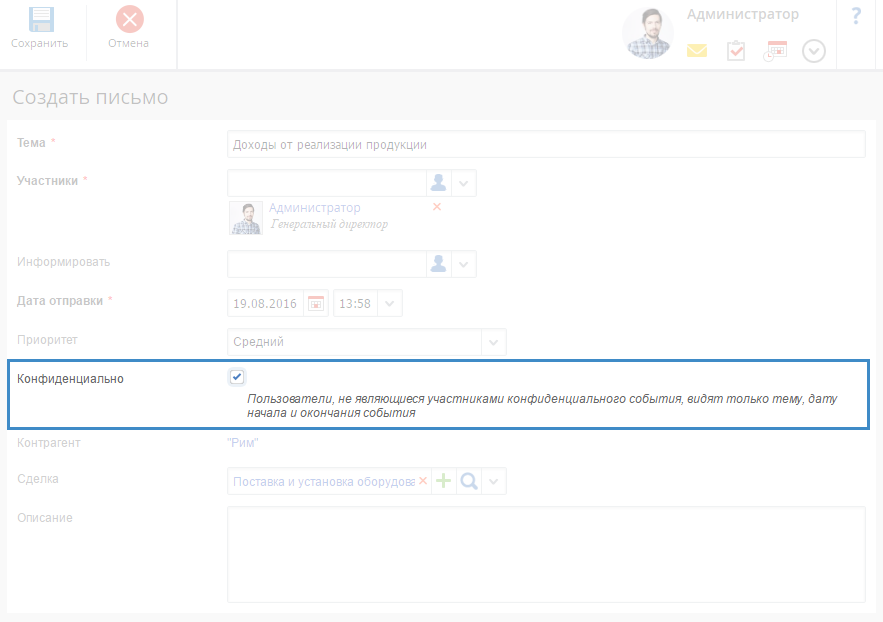
Task: Open the "Рим" contractor link
Action: pyautogui.click(x=243, y=443)
